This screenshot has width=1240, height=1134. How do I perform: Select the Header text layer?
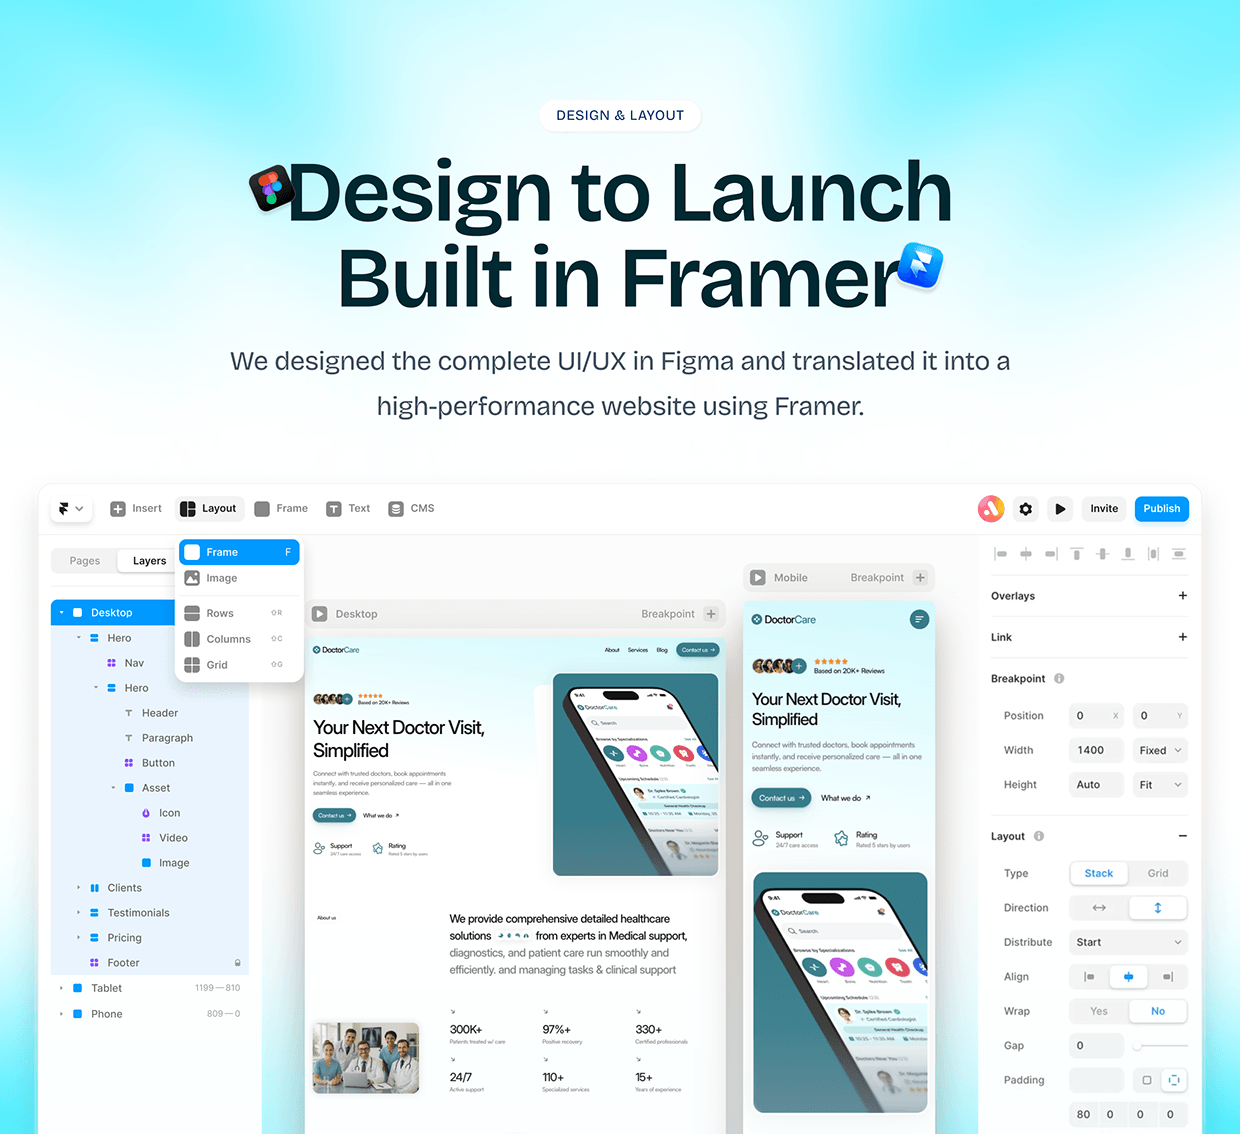coord(151,713)
